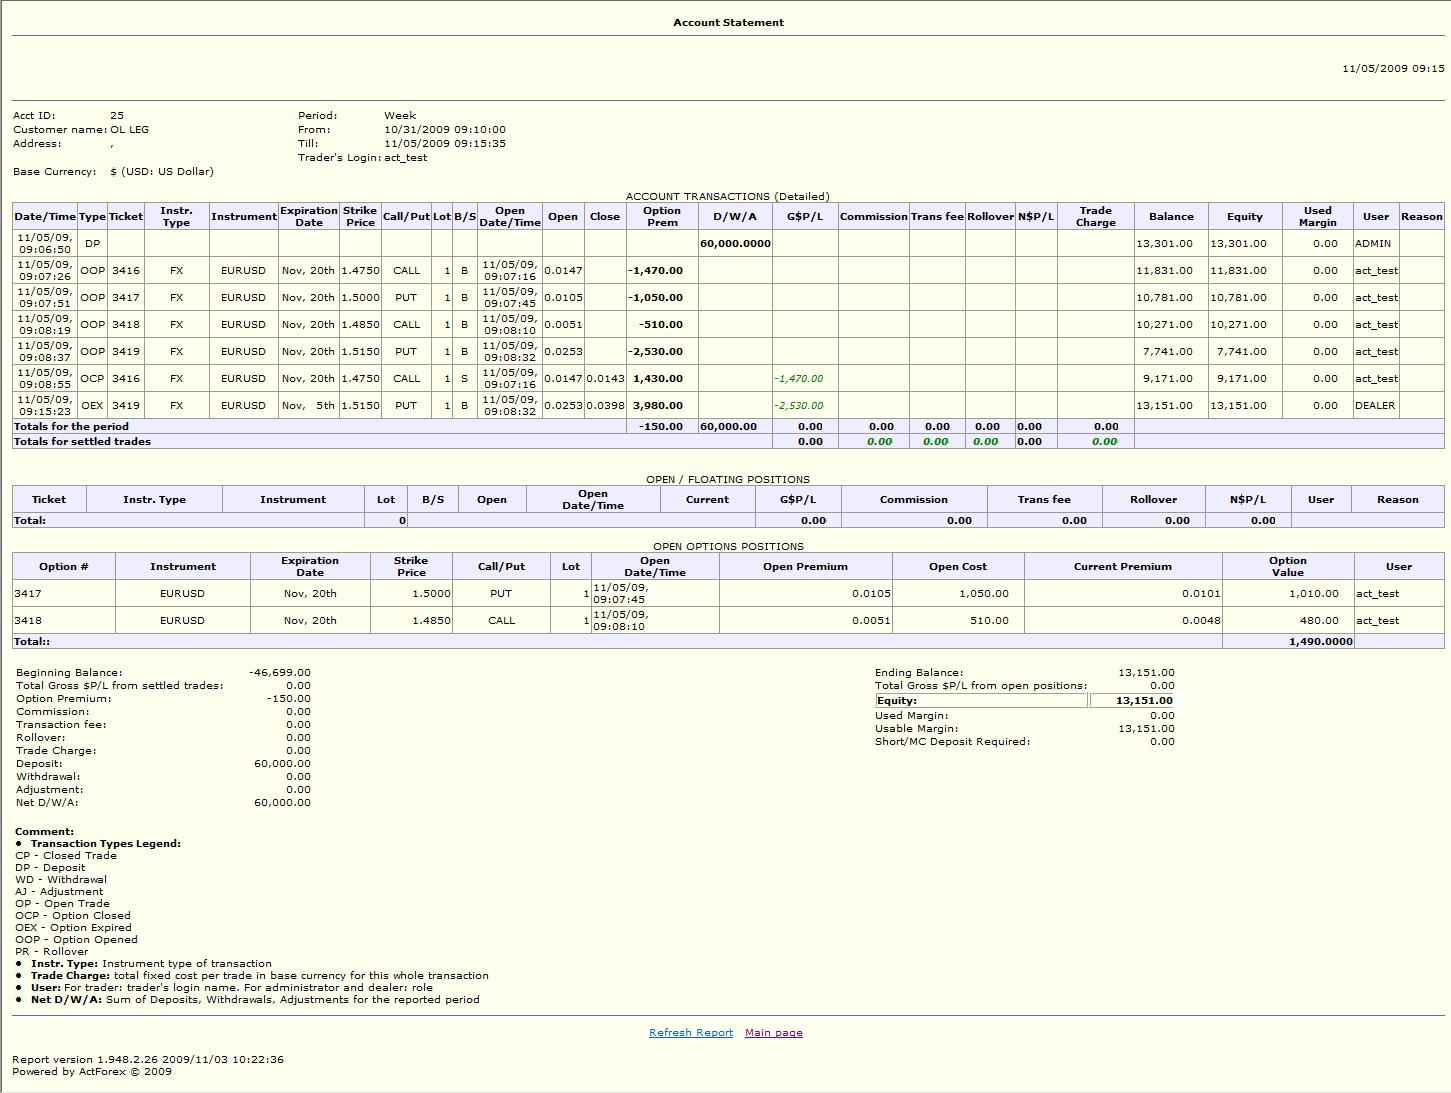Image resolution: width=1451 pixels, height=1093 pixels.
Task: Click the Option Prem column header
Action: pyautogui.click(x=662, y=217)
